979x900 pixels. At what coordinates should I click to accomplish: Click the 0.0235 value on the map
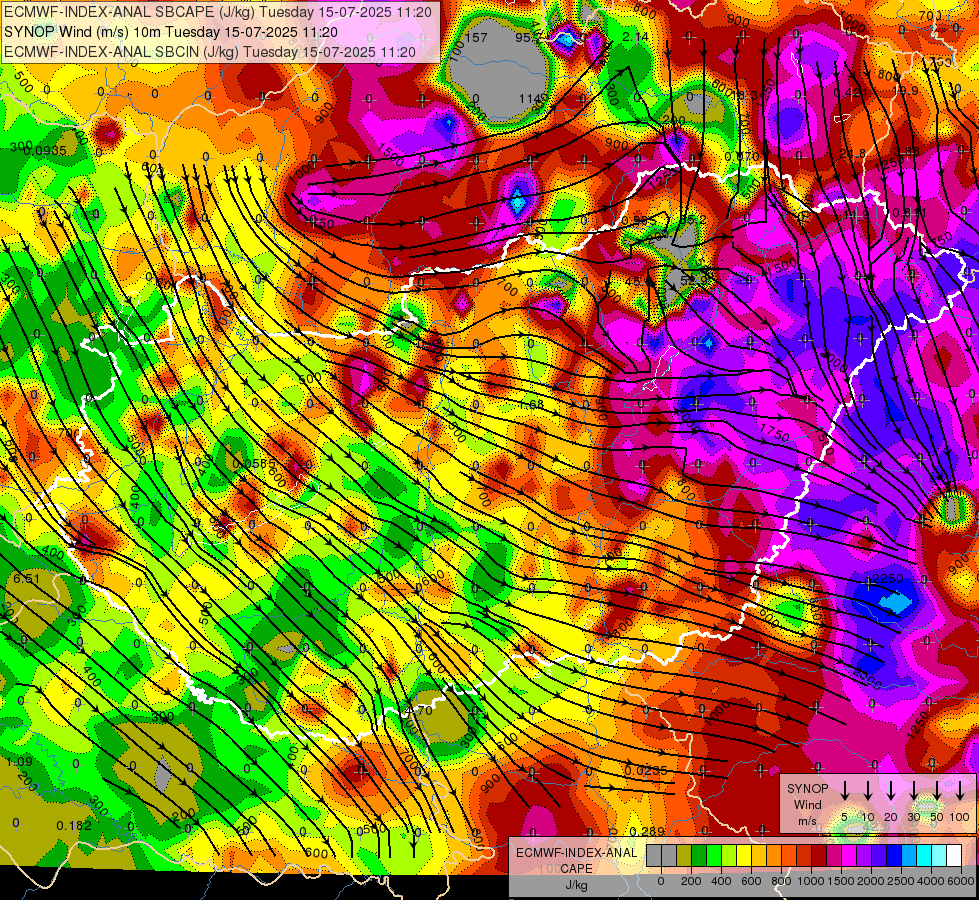click(x=646, y=770)
